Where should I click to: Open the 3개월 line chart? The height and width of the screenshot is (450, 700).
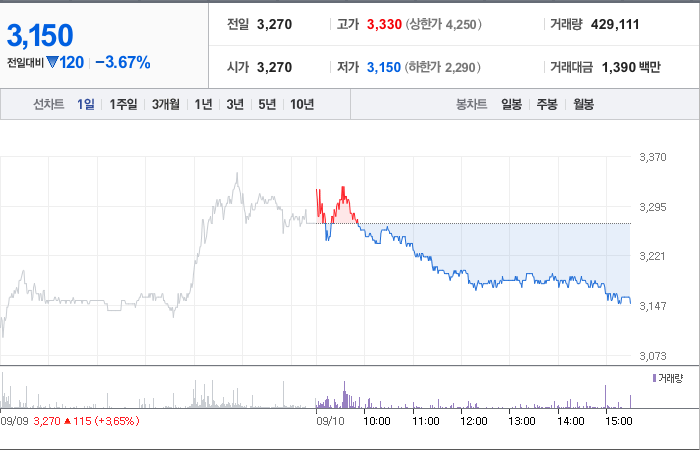pyautogui.click(x=166, y=104)
